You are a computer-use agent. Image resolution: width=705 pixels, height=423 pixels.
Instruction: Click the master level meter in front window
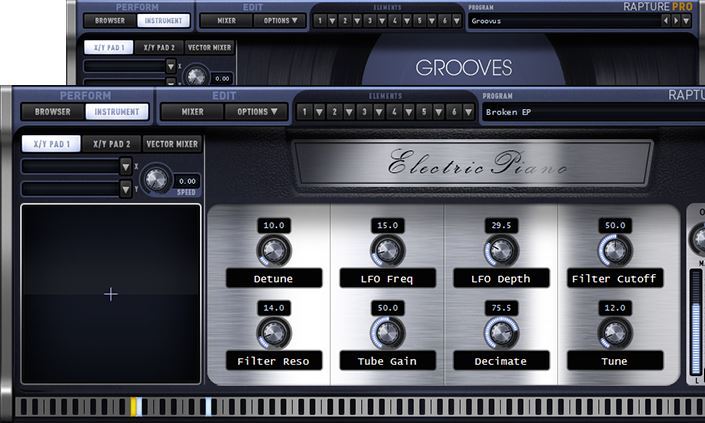click(x=696, y=321)
